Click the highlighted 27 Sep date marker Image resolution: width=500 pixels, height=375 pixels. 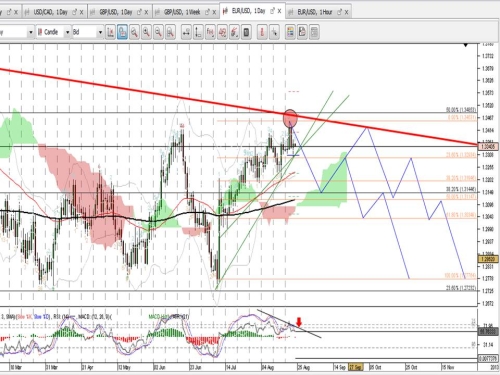point(355,367)
